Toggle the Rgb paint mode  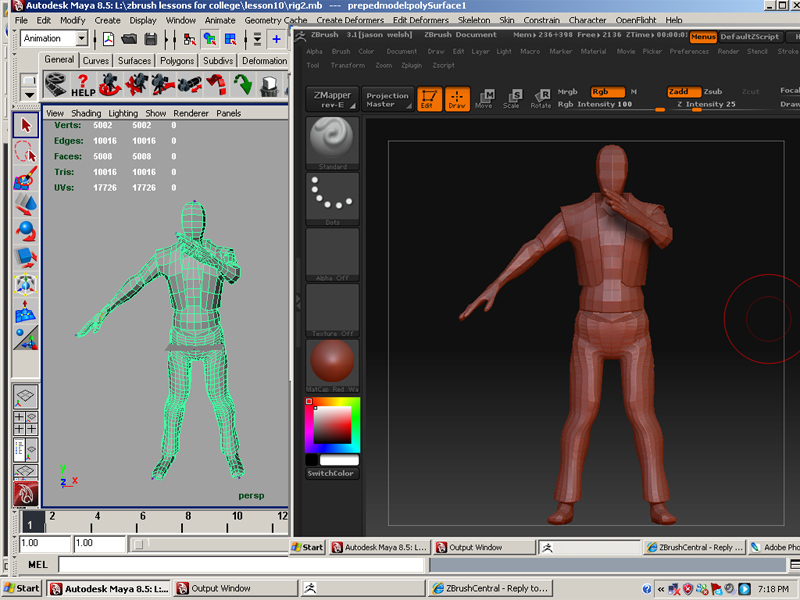tap(607, 91)
